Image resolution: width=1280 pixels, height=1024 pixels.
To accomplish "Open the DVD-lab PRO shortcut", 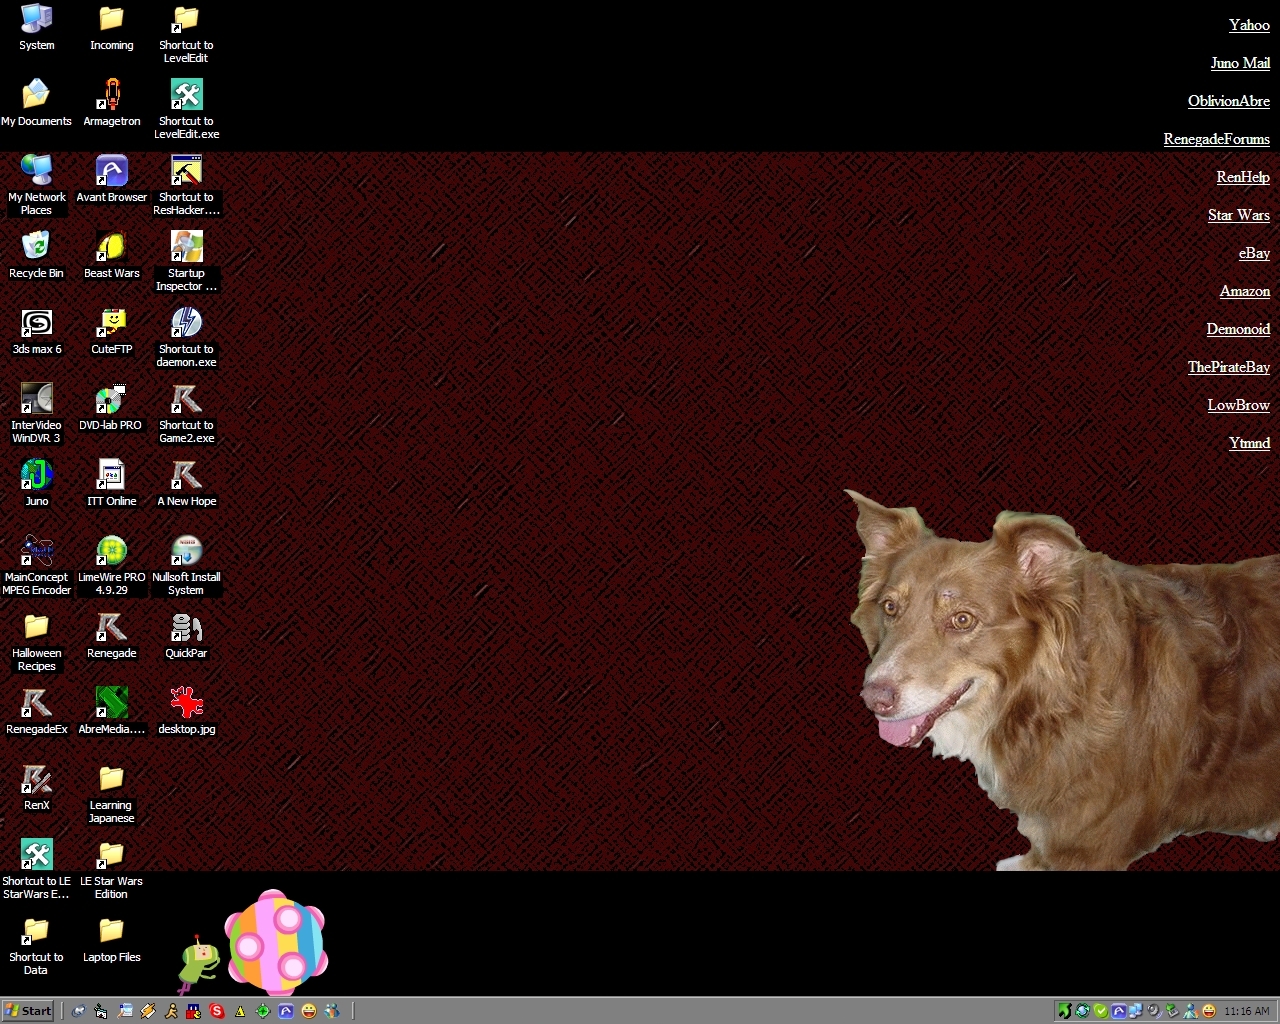I will (111, 399).
